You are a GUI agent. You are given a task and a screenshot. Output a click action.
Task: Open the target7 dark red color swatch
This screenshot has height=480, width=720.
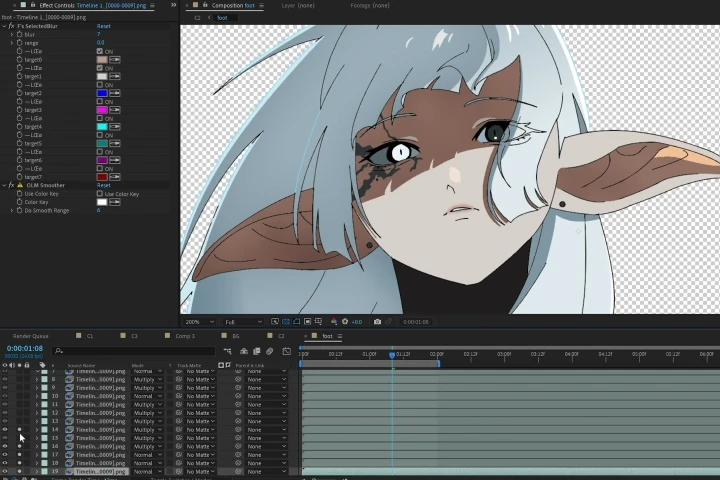coord(102,177)
